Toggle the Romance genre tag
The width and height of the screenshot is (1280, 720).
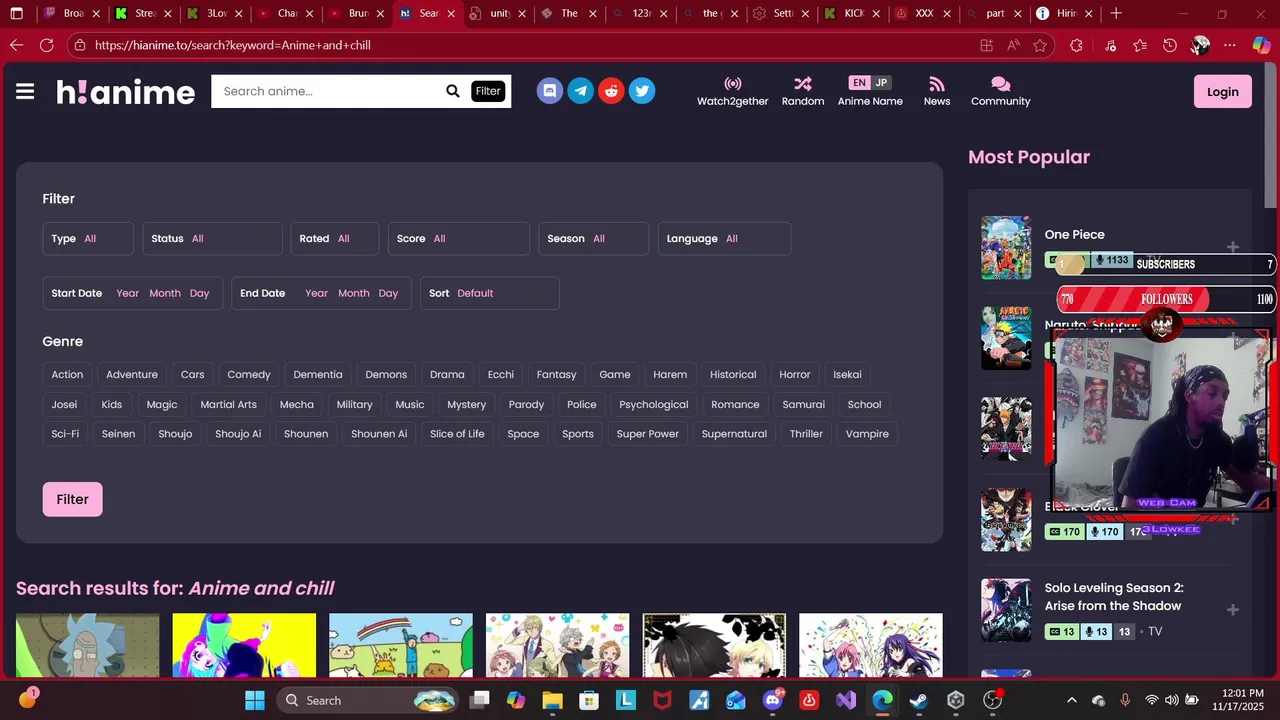pos(735,404)
